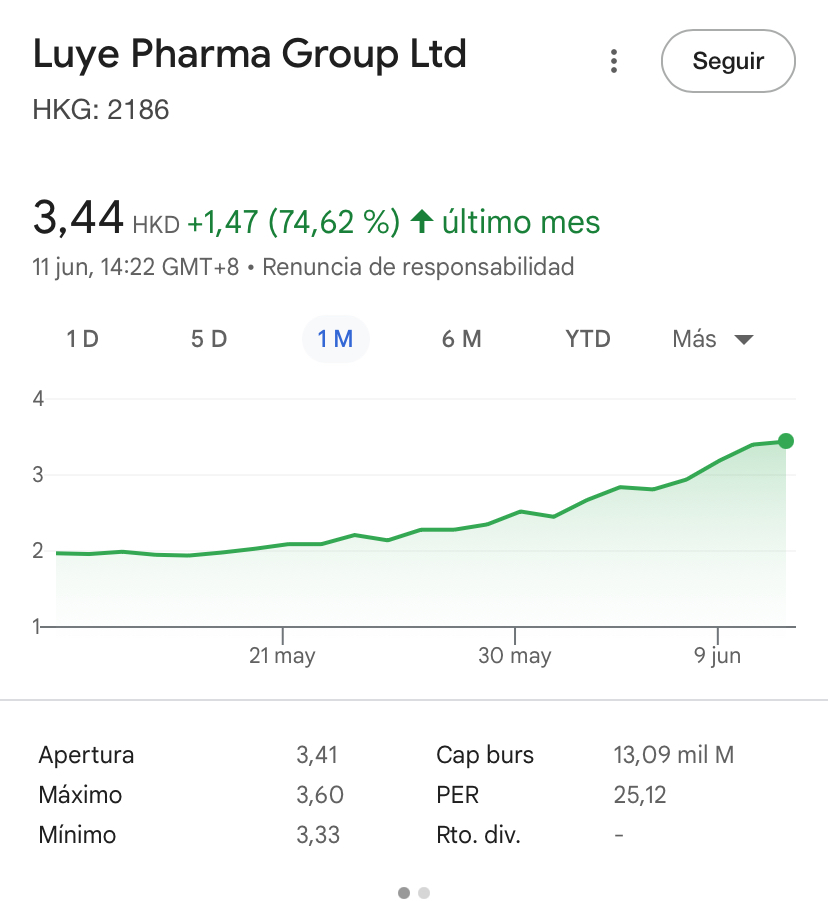Click the 9 jun axis marker
This screenshot has width=828, height=901.
[x=717, y=655]
